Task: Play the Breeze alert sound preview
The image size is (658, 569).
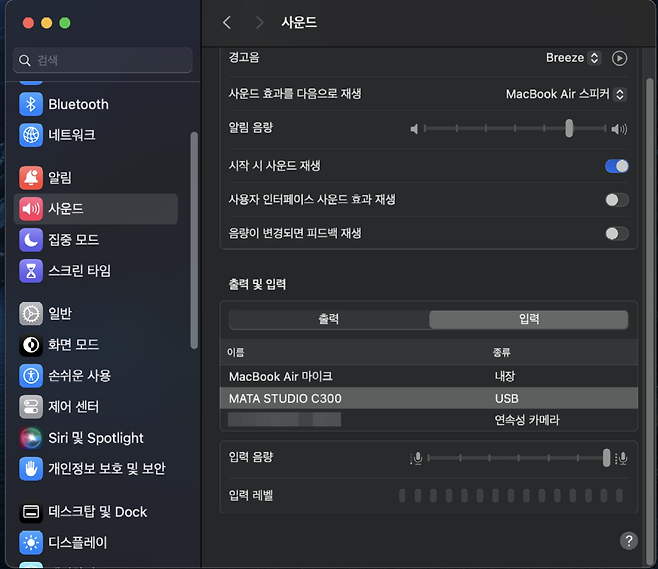Action: point(619,58)
